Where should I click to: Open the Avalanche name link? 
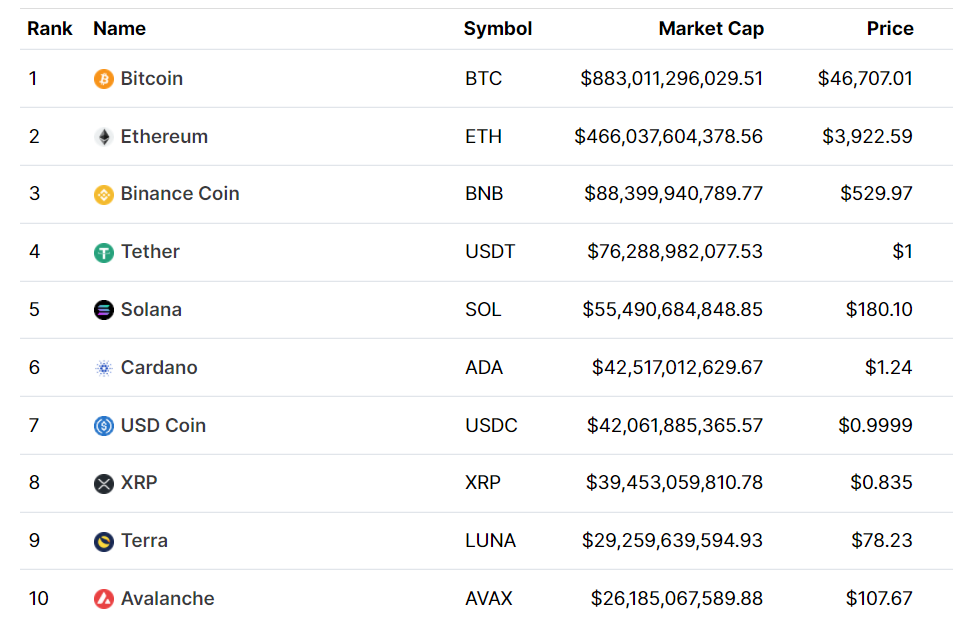coord(167,598)
